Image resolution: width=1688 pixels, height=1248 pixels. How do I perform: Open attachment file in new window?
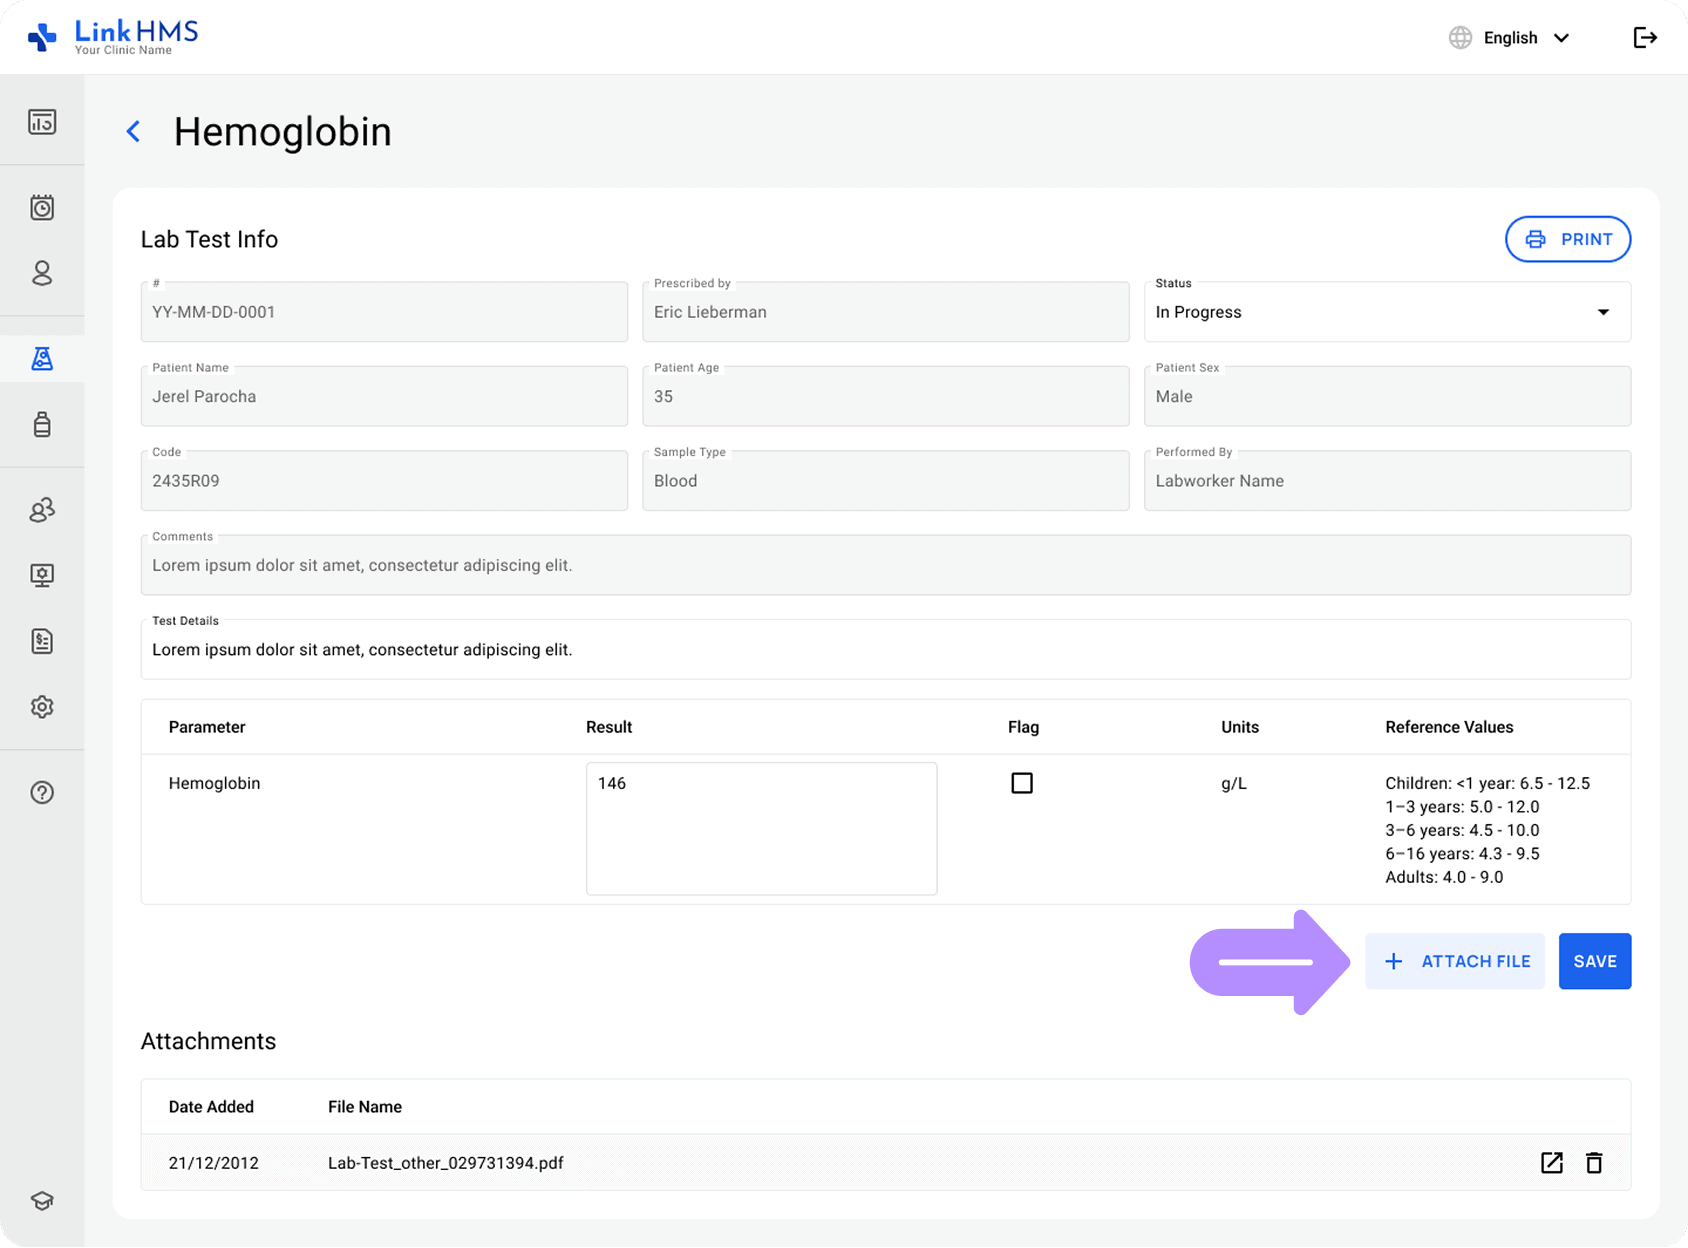[1551, 1162]
